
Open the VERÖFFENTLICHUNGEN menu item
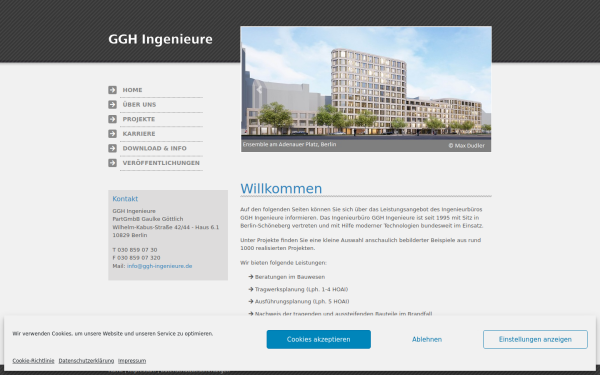161,163
